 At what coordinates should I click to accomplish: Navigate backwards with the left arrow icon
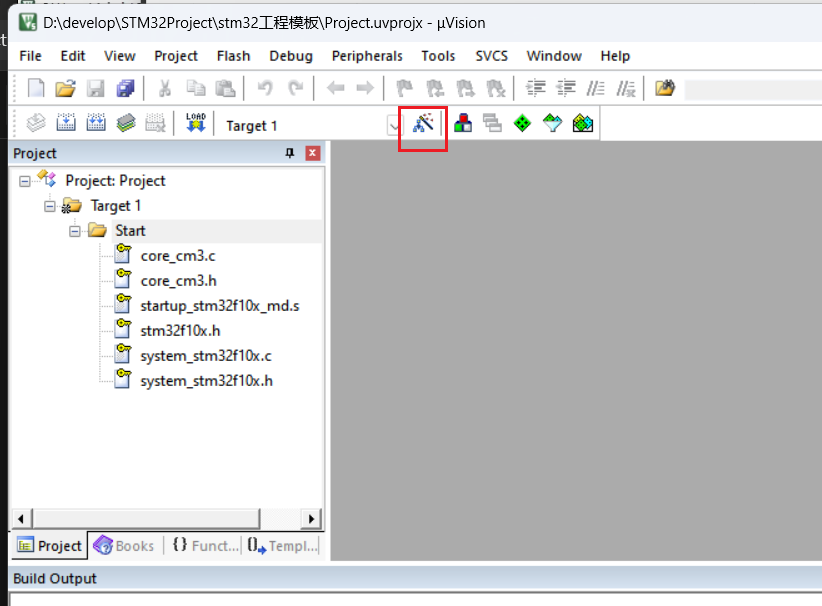point(336,88)
